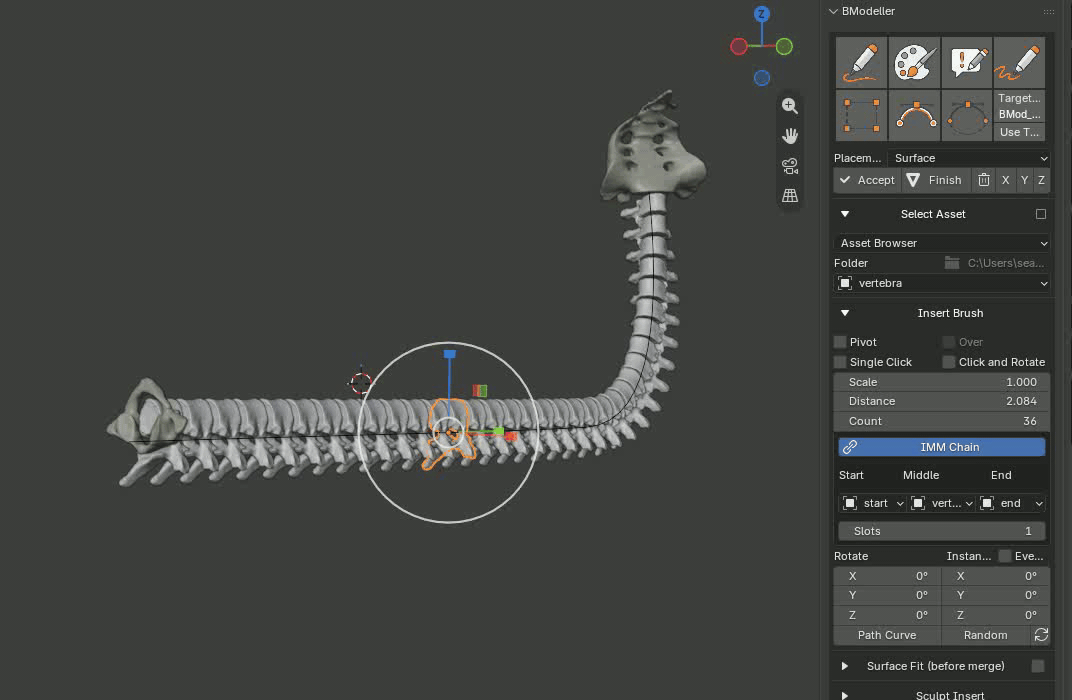Open the Placement Surface dropdown
The height and width of the screenshot is (700, 1072).
[x=969, y=158]
